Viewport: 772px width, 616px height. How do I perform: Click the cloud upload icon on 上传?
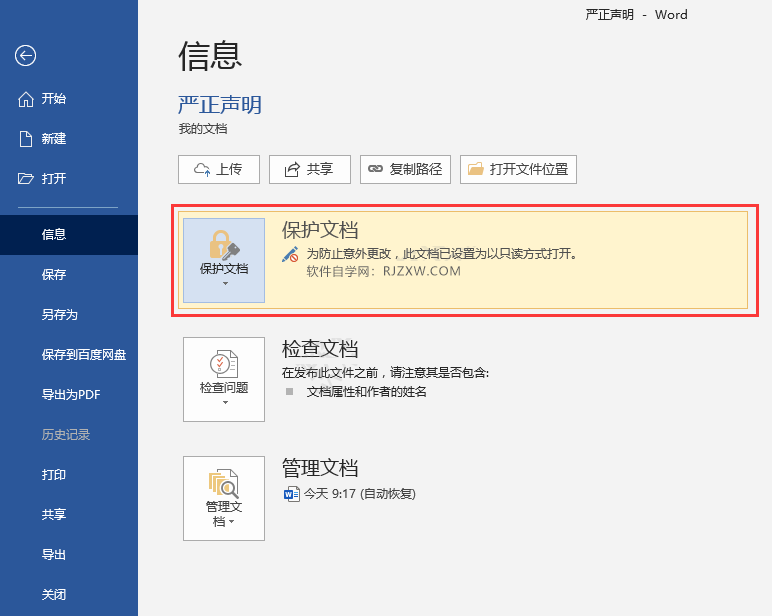tap(202, 169)
